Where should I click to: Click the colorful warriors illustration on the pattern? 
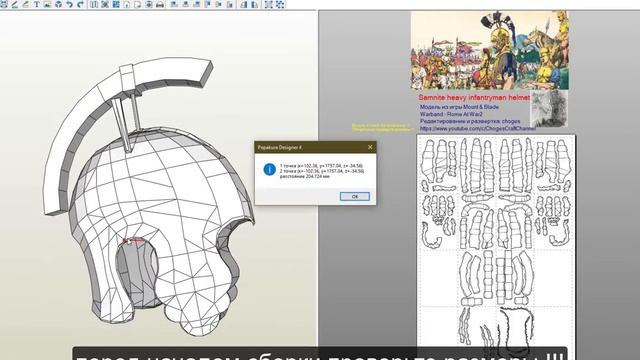point(489,50)
